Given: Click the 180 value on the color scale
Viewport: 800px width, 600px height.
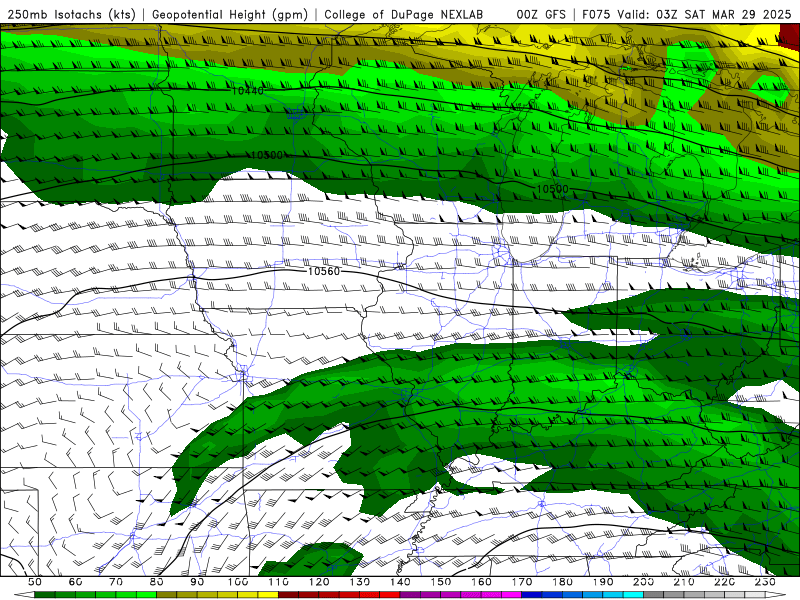Looking at the screenshot, I should tap(562, 582).
